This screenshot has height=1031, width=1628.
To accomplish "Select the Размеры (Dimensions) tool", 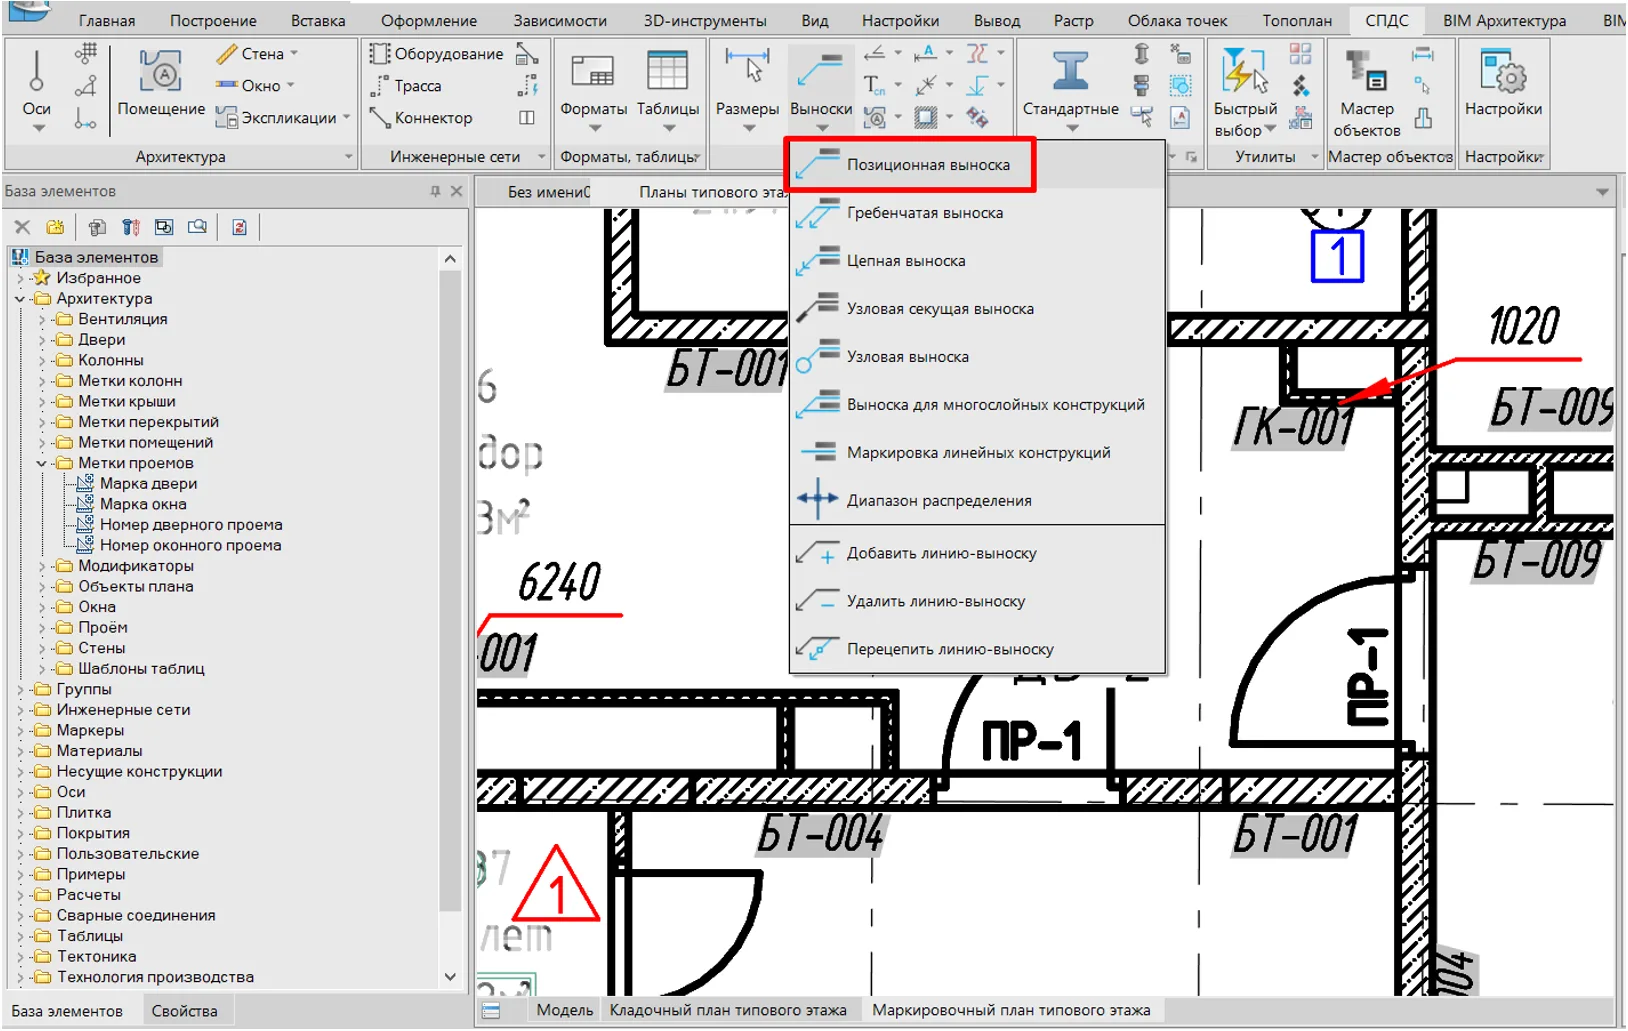I will (747, 74).
